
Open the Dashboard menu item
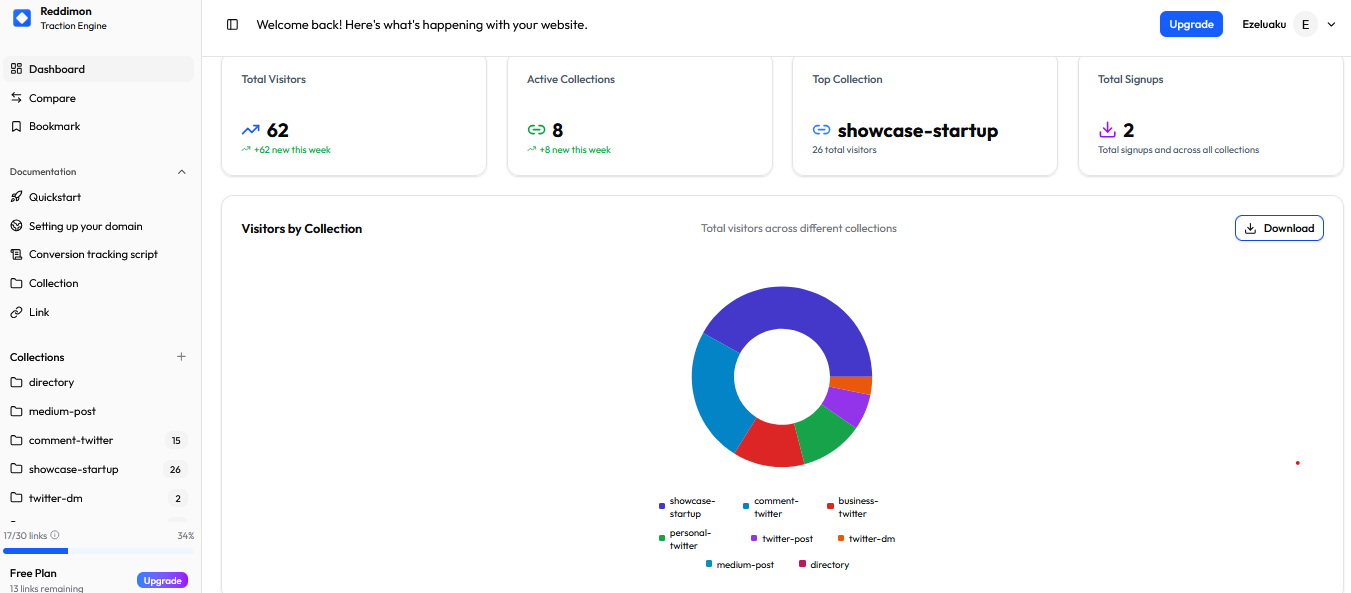tap(57, 69)
